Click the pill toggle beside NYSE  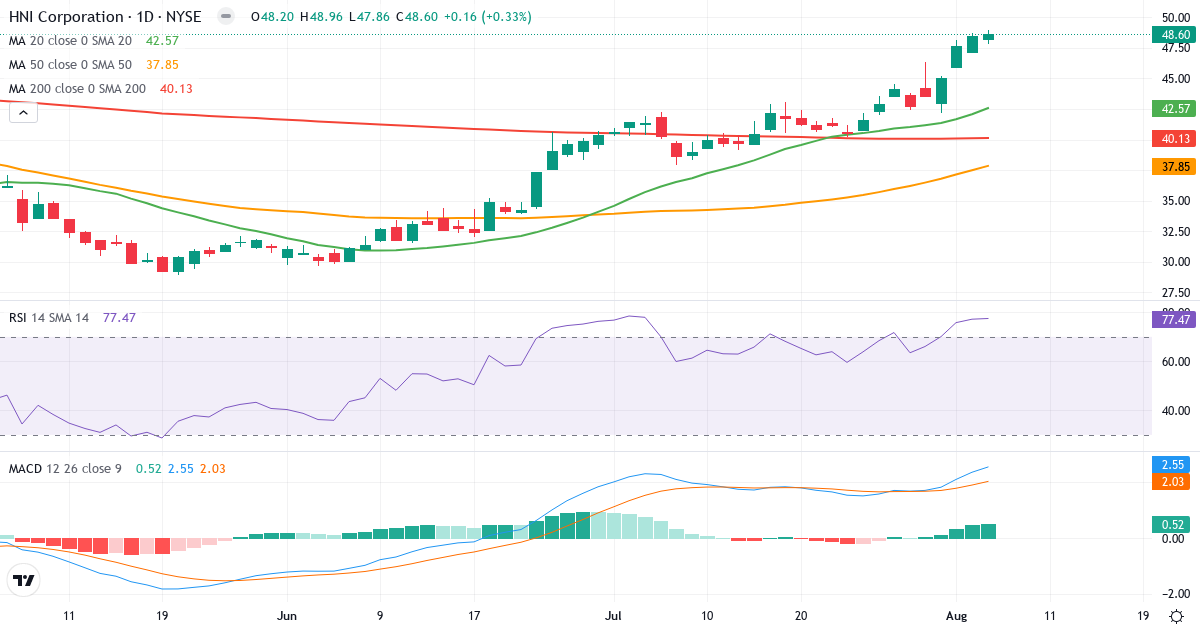[x=226, y=17]
